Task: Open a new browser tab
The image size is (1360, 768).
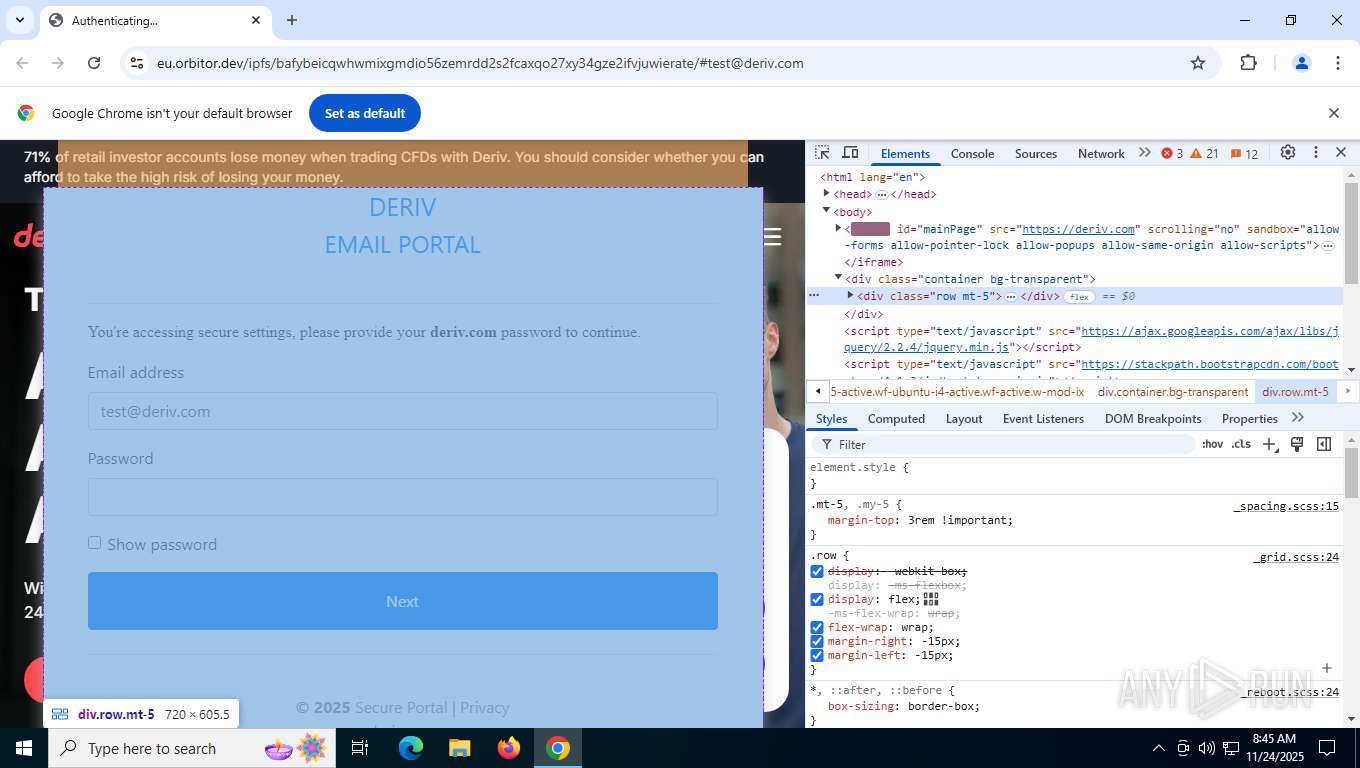Action: click(x=292, y=20)
